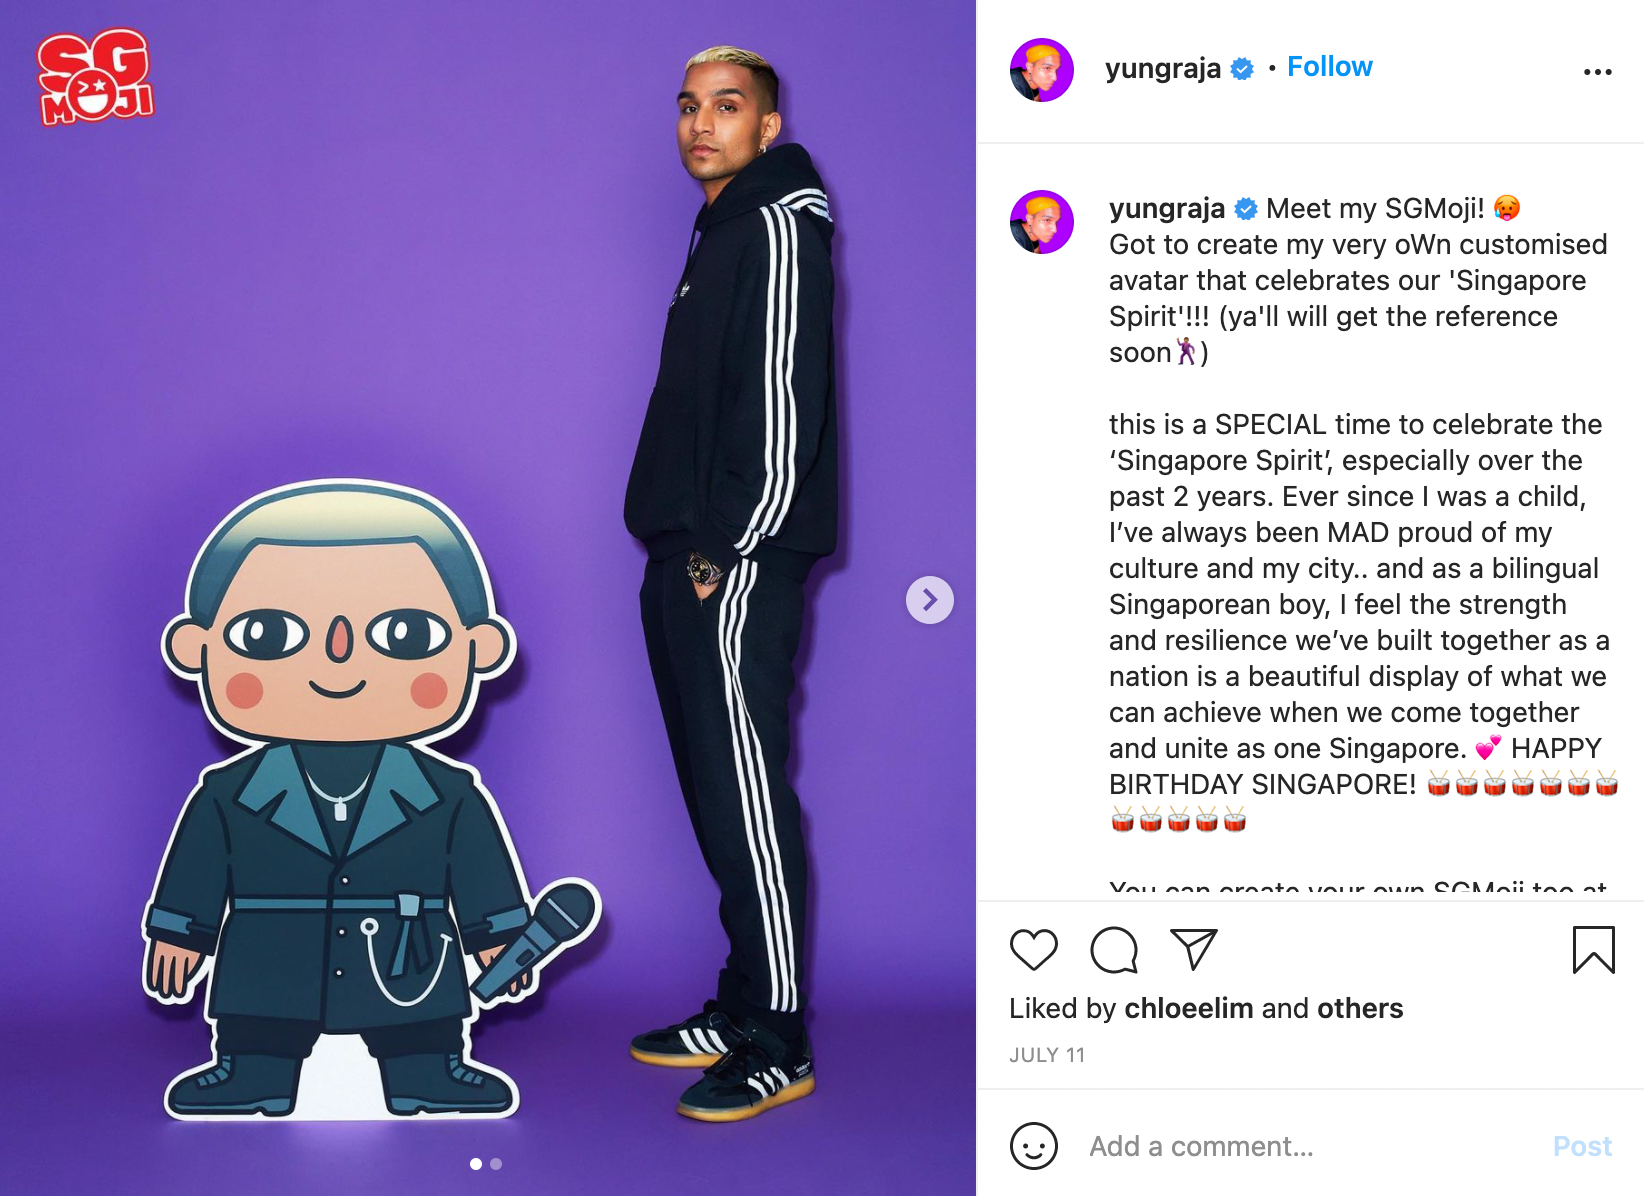Open yungraja username in caption

click(1166, 208)
